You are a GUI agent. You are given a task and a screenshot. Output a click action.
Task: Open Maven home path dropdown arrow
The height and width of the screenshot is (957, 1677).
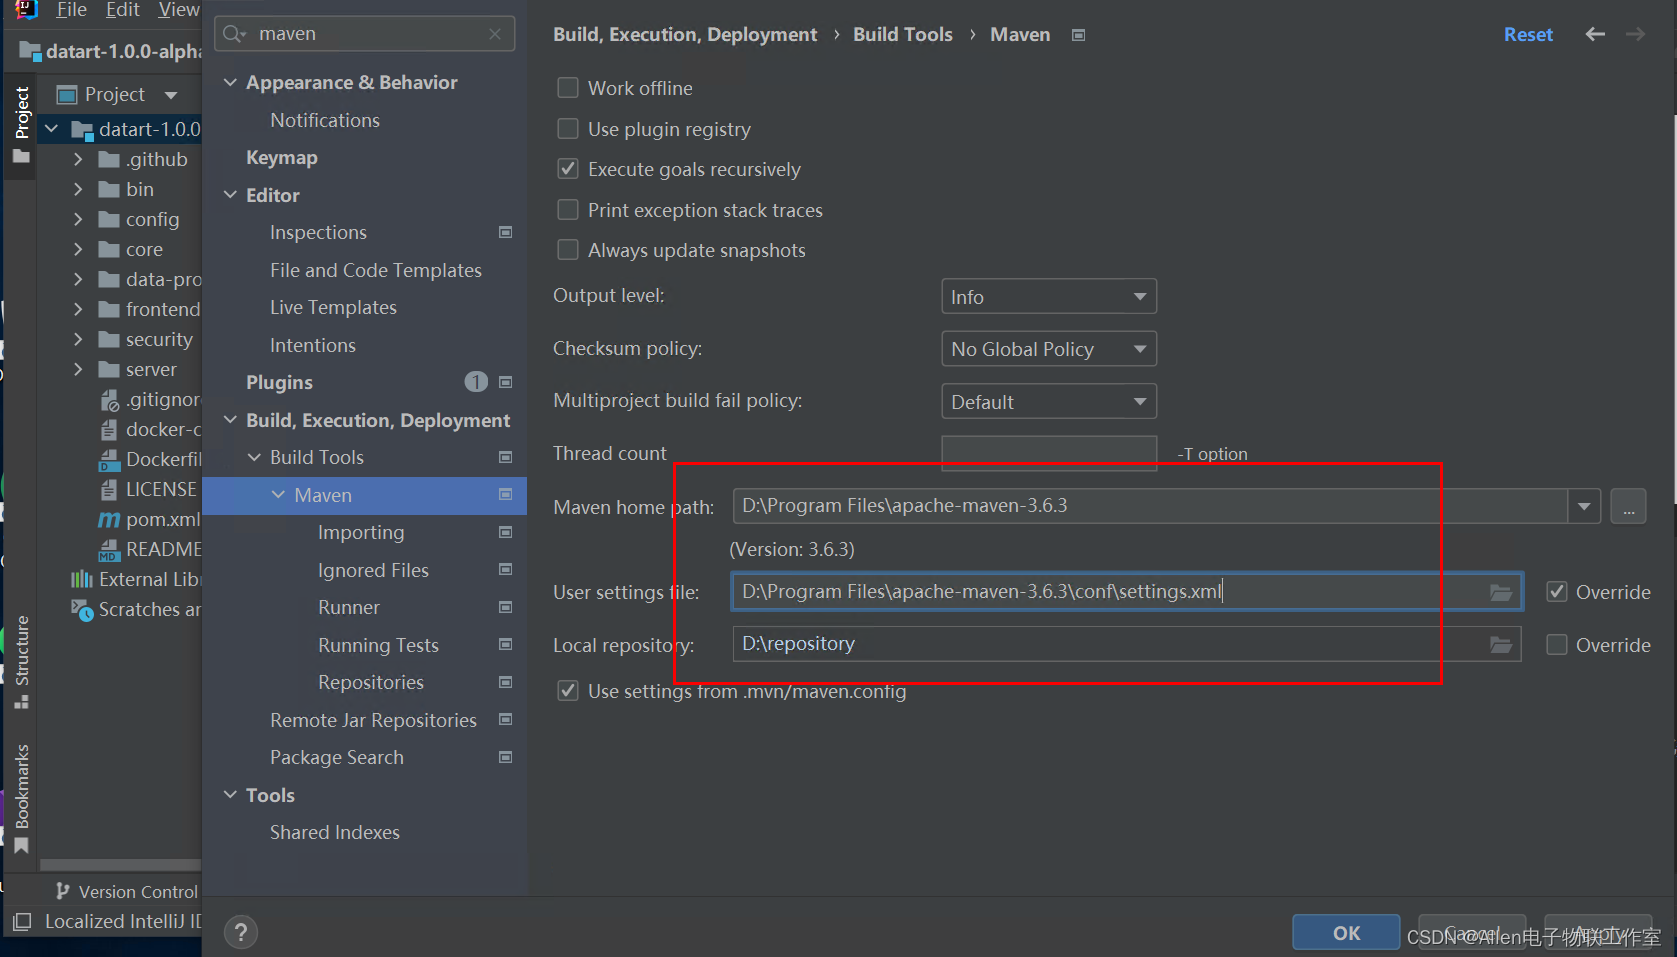coord(1584,506)
